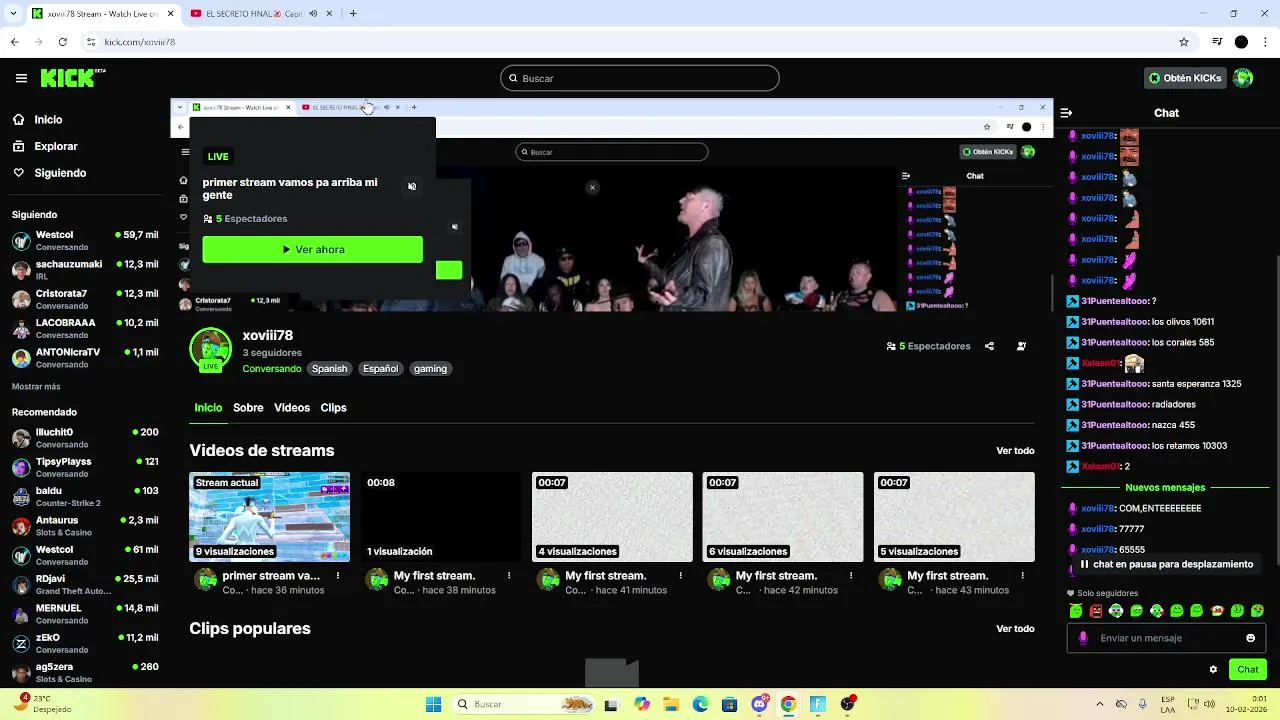The height and width of the screenshot is (720, 1280).
Task: Open options for the 00:08 video
Action: click(x=509, y=576)
